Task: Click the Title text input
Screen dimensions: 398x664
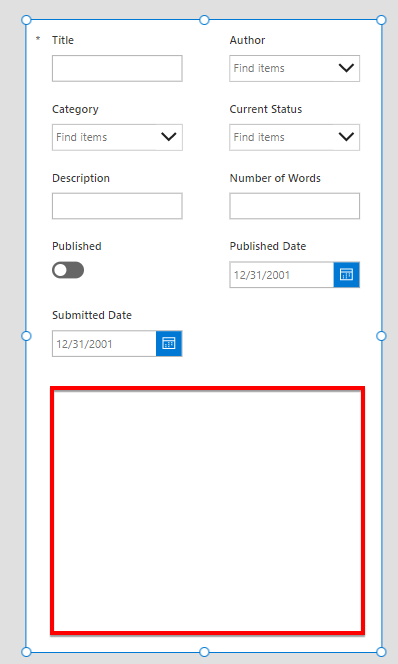Action: pyautogui.click(x=117, y=68)
